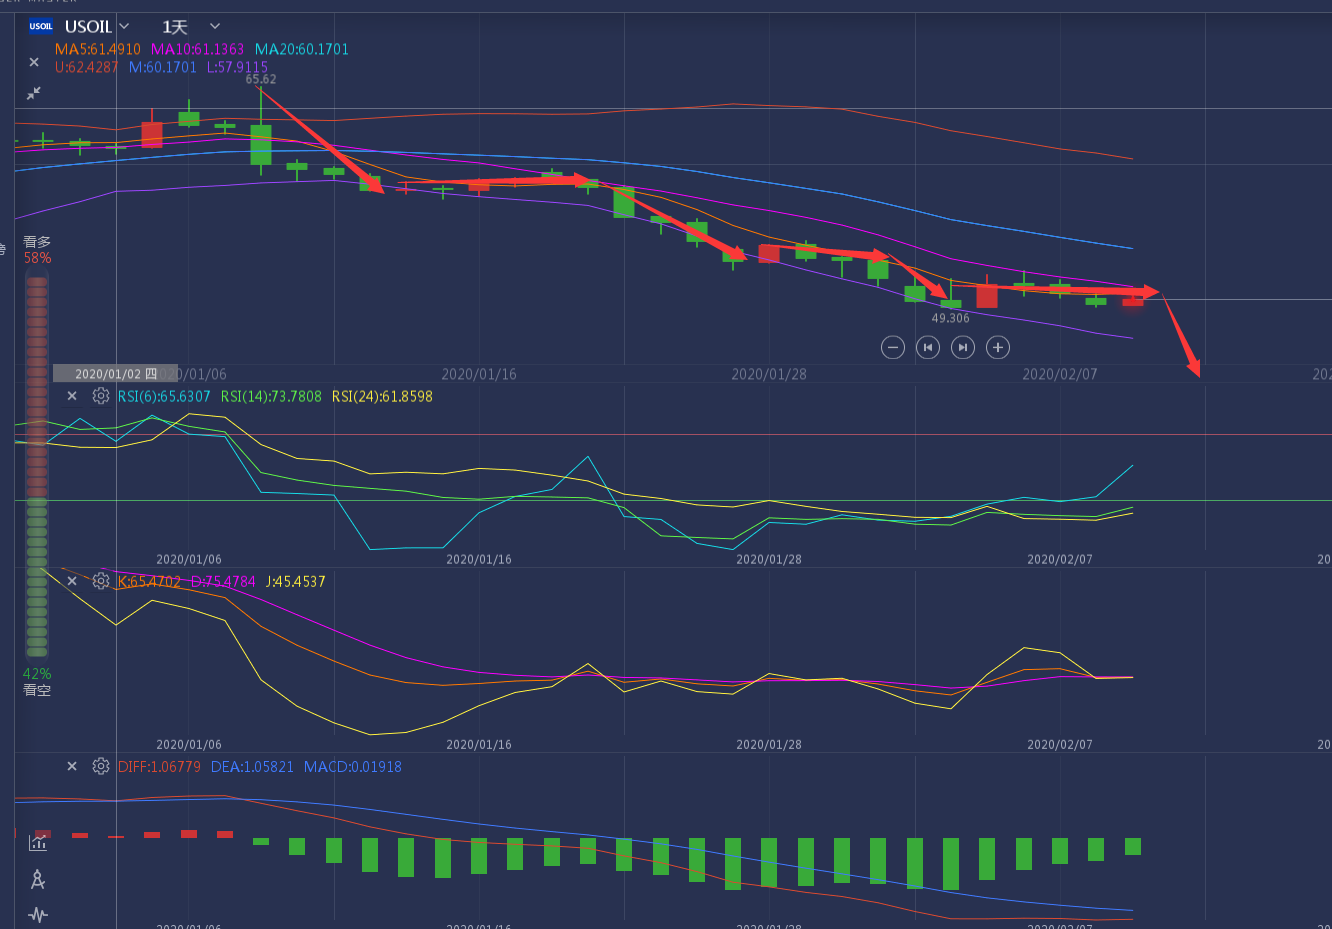Image resolution: width=1332 pixels, height=929 pixels.
Task: Click the MA5:61.4910 value
Action: coord(98,49)
